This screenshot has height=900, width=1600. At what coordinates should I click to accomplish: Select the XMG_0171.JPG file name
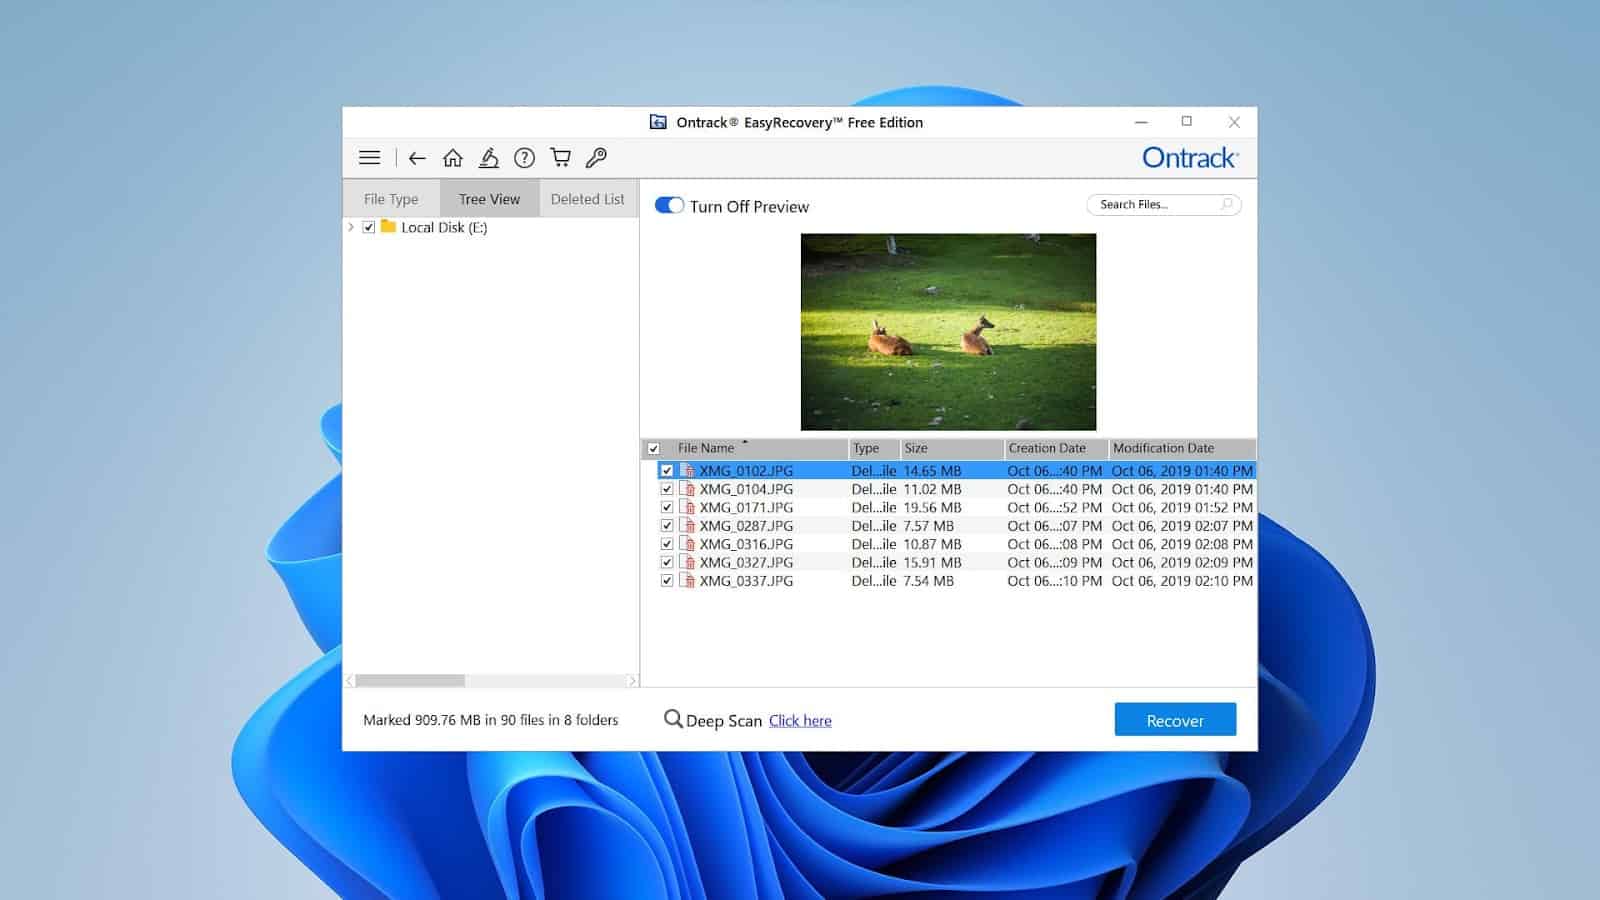point(746,507)
